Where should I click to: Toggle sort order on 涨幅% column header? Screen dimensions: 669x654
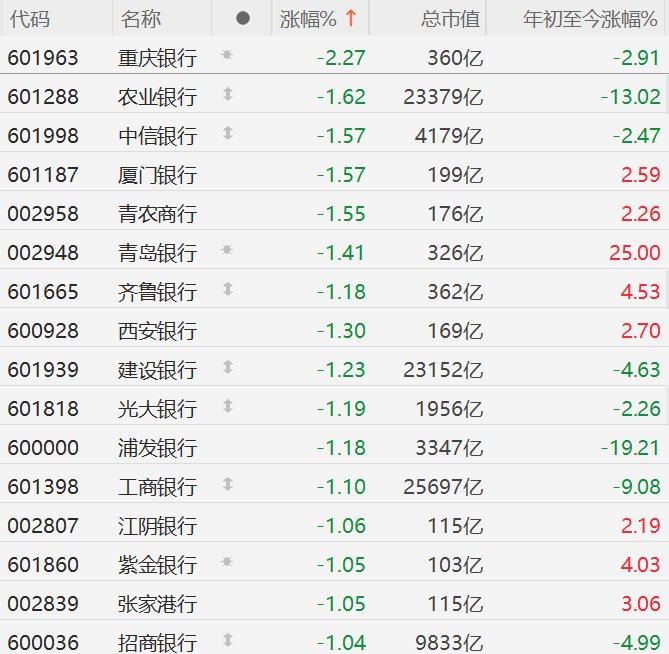coord(318,19)
